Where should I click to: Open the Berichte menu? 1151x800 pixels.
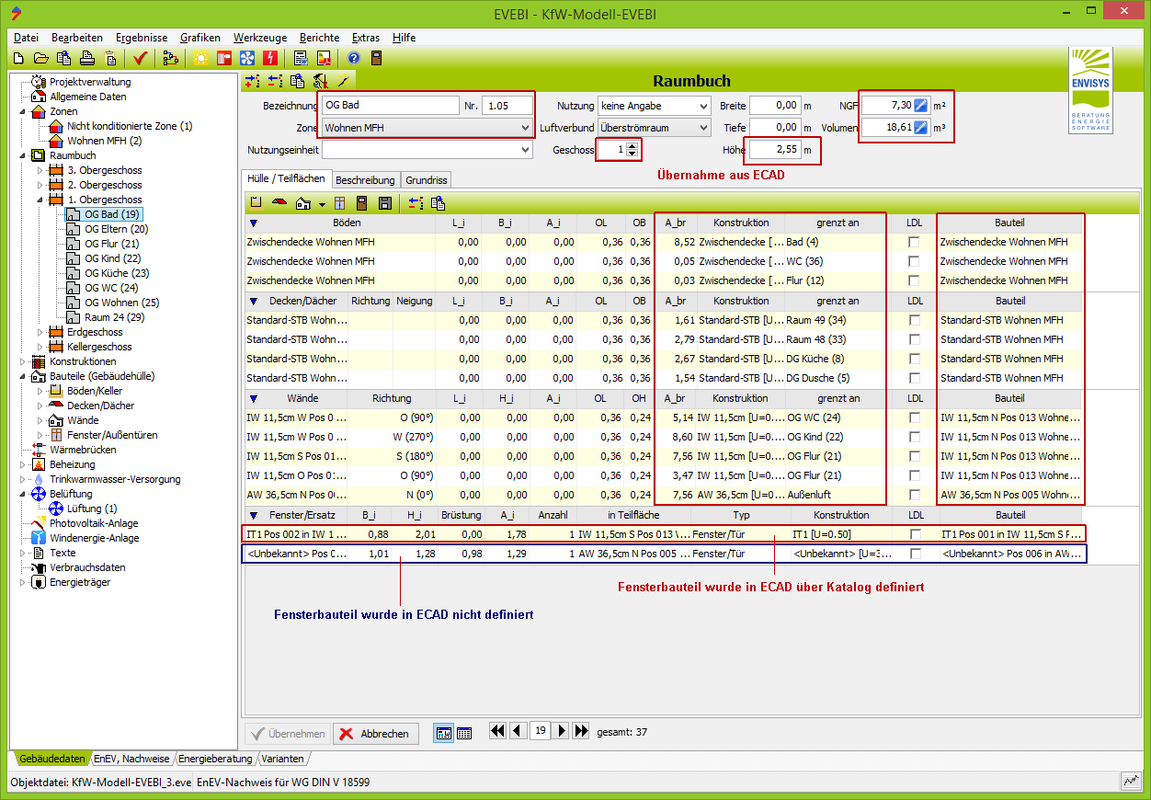317,37
